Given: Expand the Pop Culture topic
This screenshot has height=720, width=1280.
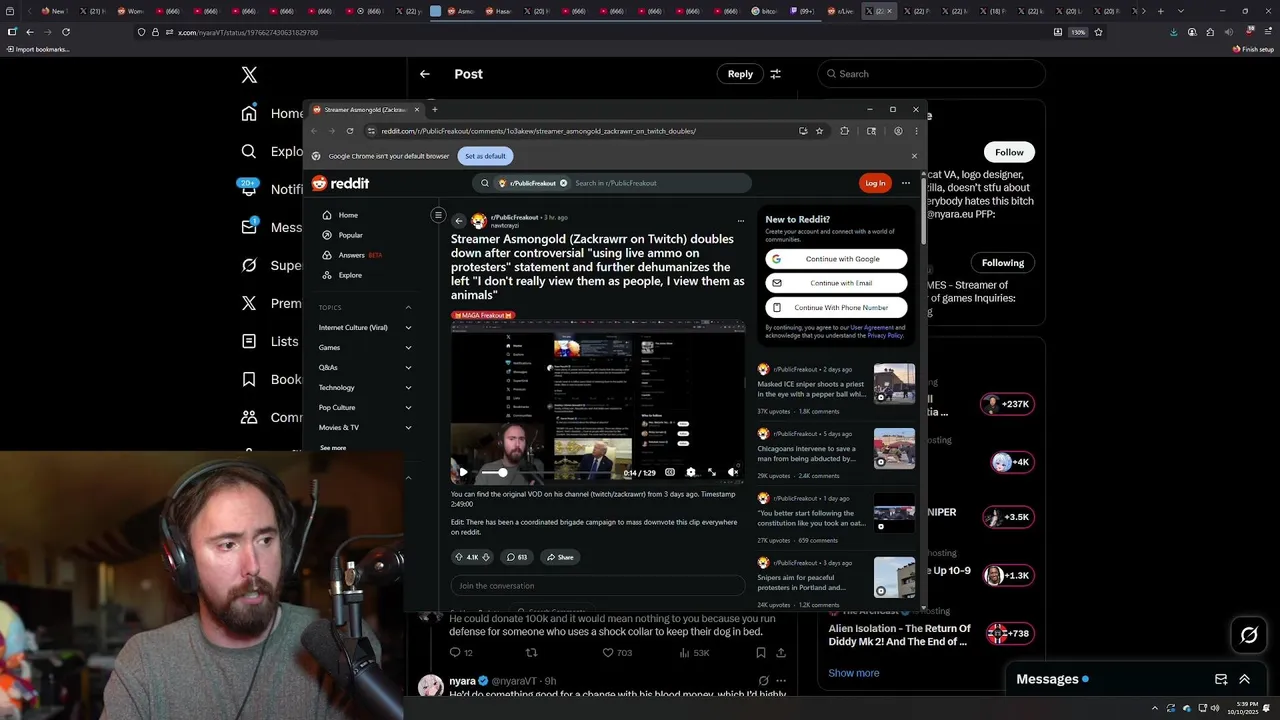Looking at the screenshot, I should (408, 407).
